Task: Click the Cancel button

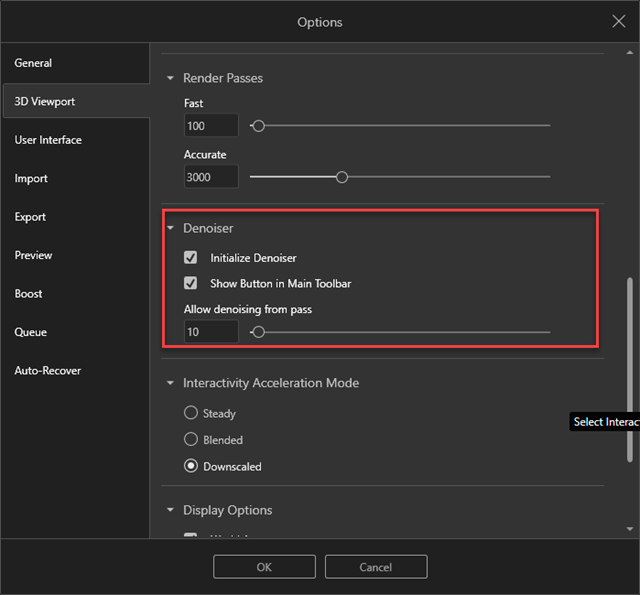Action: (x=375, y=567)
